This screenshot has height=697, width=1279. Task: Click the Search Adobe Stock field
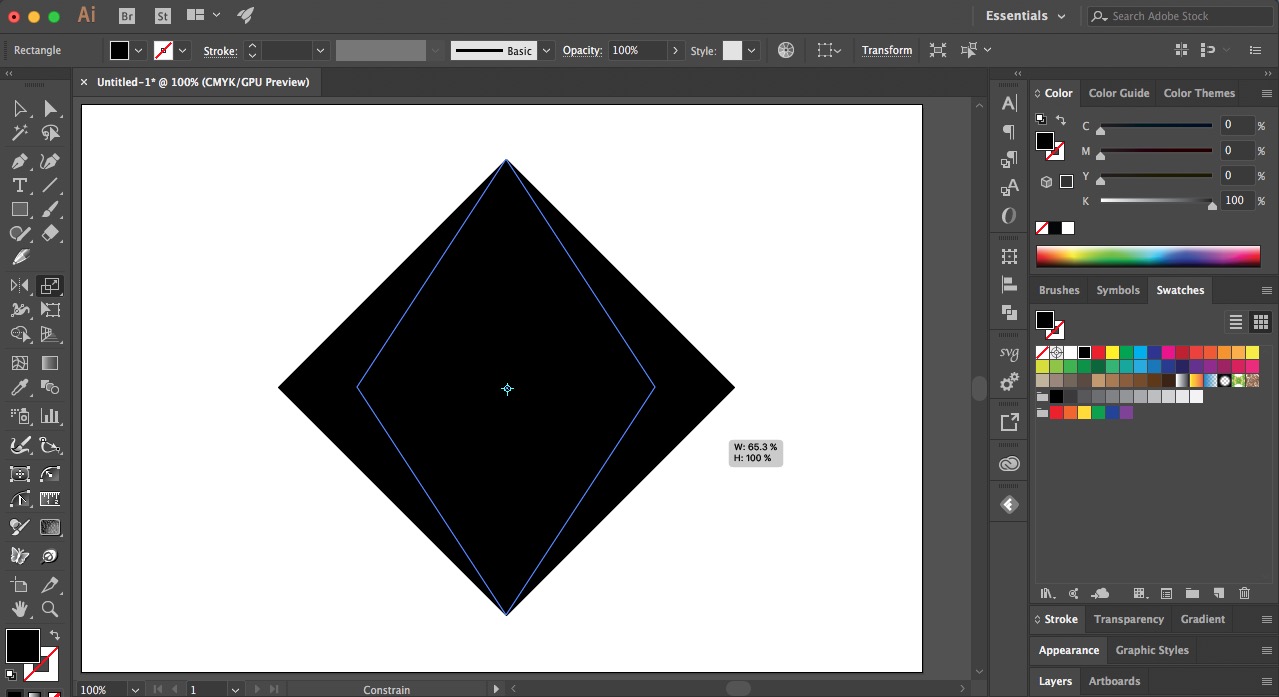(x=1180, y=16)
